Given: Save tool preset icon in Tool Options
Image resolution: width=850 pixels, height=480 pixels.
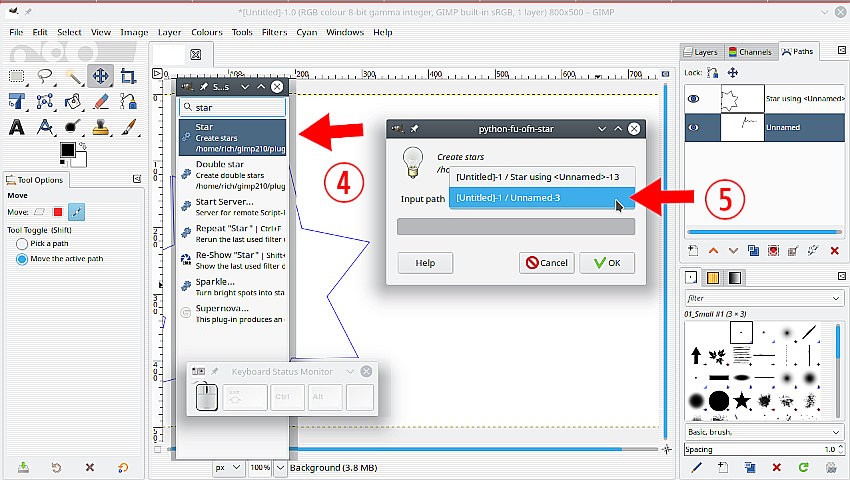Looking at the screenshot, I should pos(23,467).
